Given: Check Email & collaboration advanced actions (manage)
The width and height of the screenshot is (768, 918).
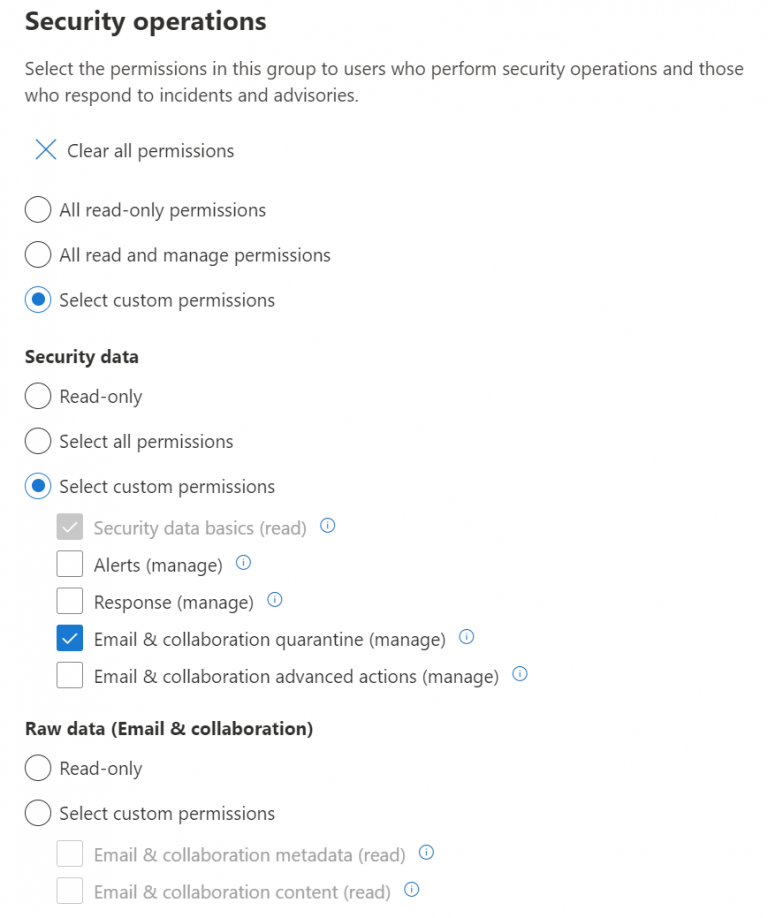Looking at the screenshot, I should [x=69, y=674].
